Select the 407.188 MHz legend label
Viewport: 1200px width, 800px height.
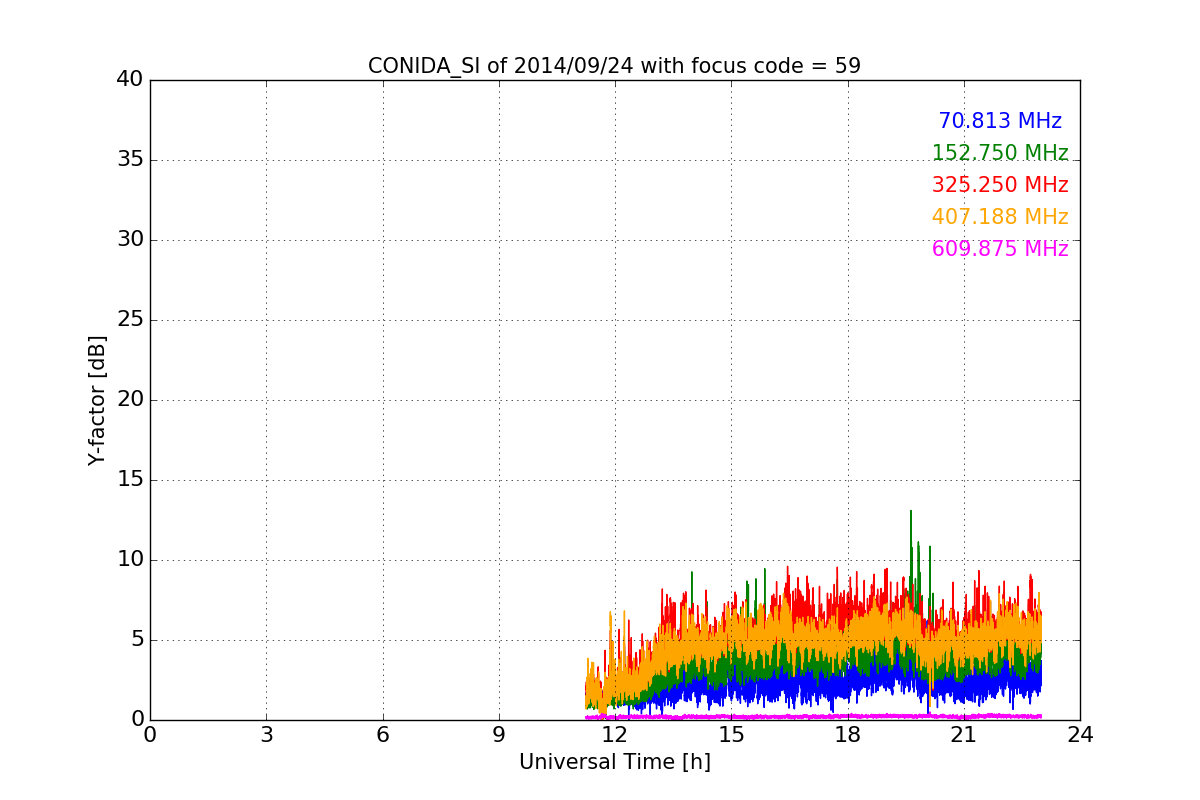click(x=1000, y=217)
